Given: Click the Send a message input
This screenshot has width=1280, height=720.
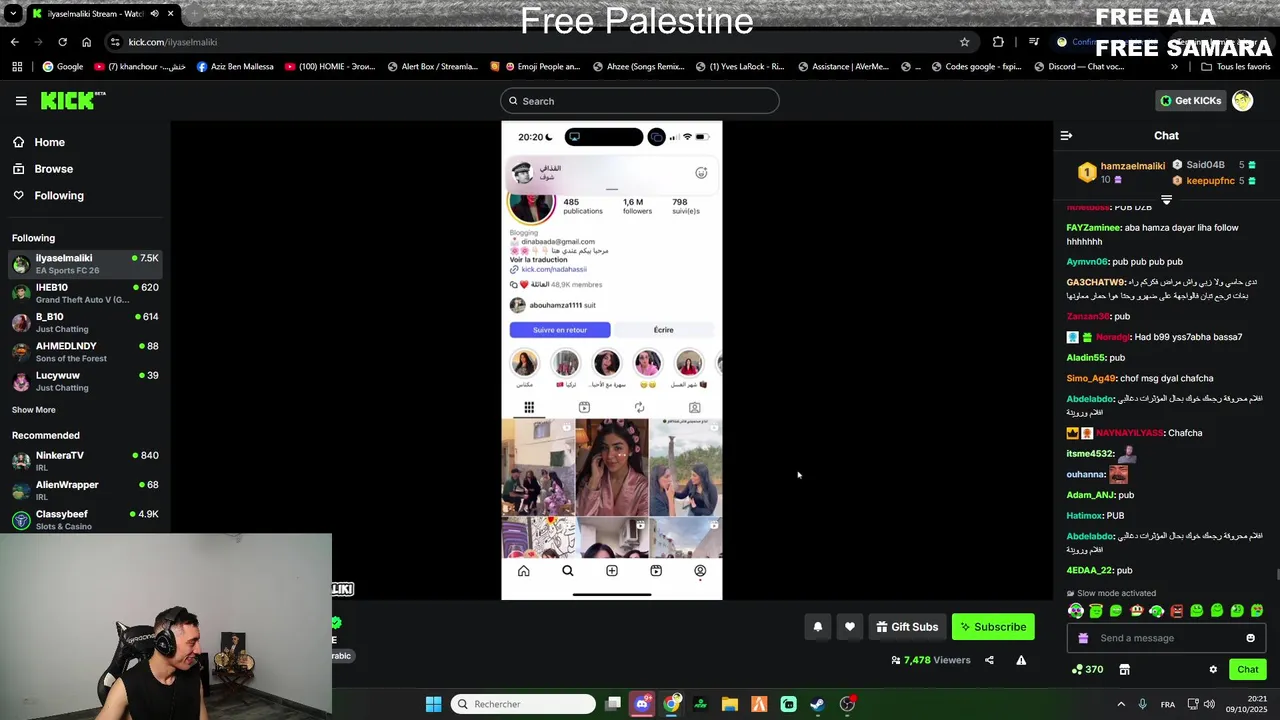Looking at the screenshot, I should 1165,638.
